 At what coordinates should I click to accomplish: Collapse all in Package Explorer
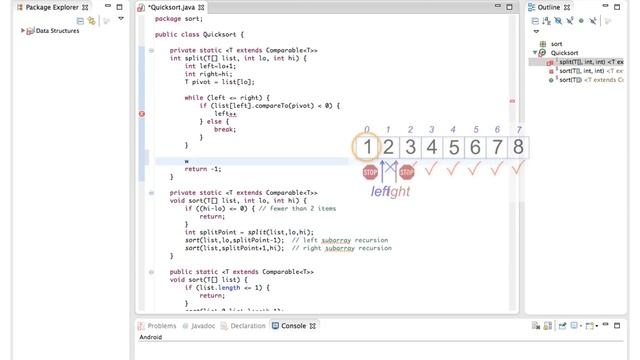tap(80, 20)
